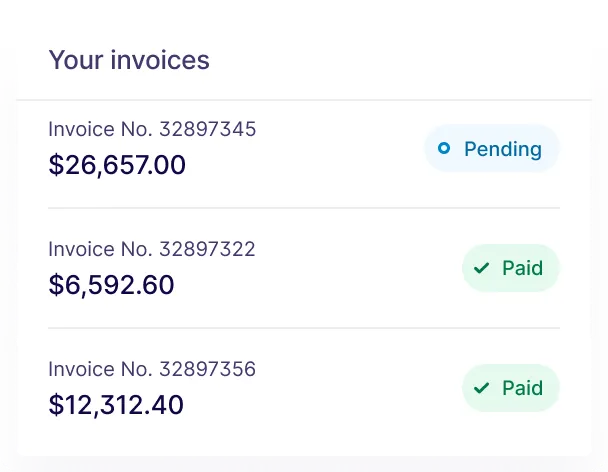Click Paid text on third invoice row
Viewport: 608px width, 472px height.
(x=522, y=388)
